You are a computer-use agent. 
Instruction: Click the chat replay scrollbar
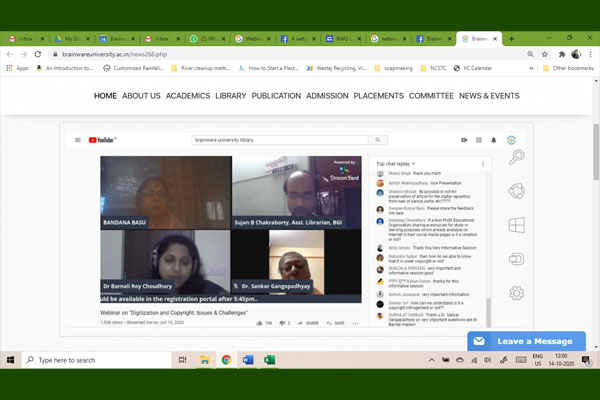(488, 312)
